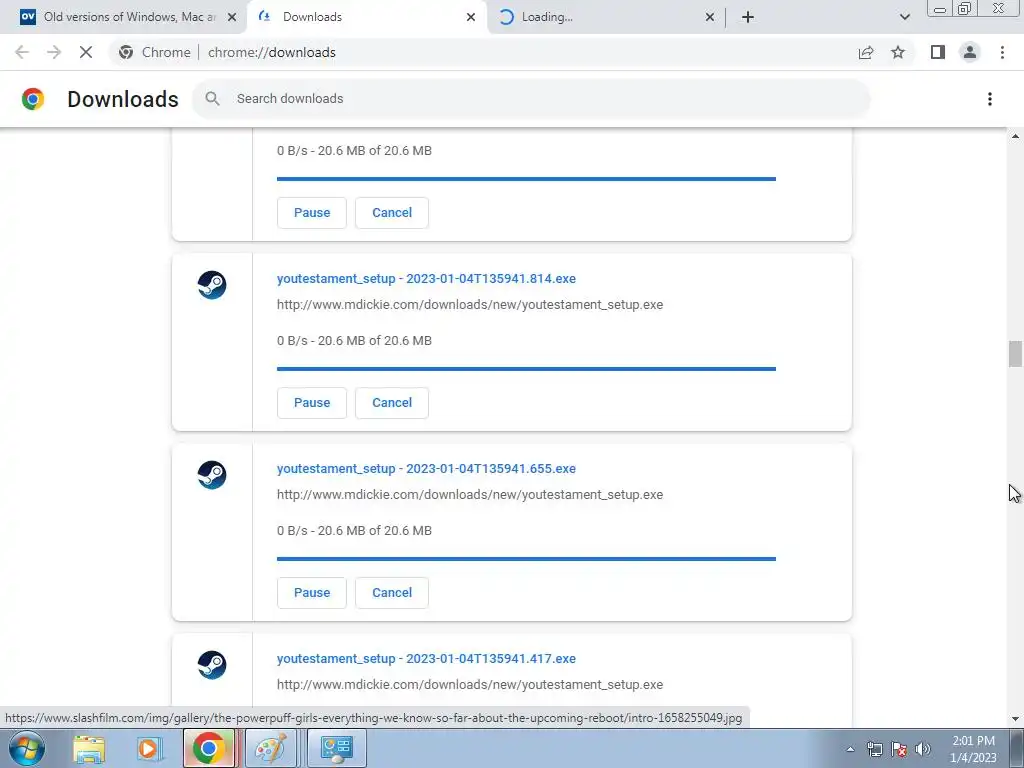The image size is (1024, 768).
Task: Click scrollbar up arrow
Action: 1015,136
